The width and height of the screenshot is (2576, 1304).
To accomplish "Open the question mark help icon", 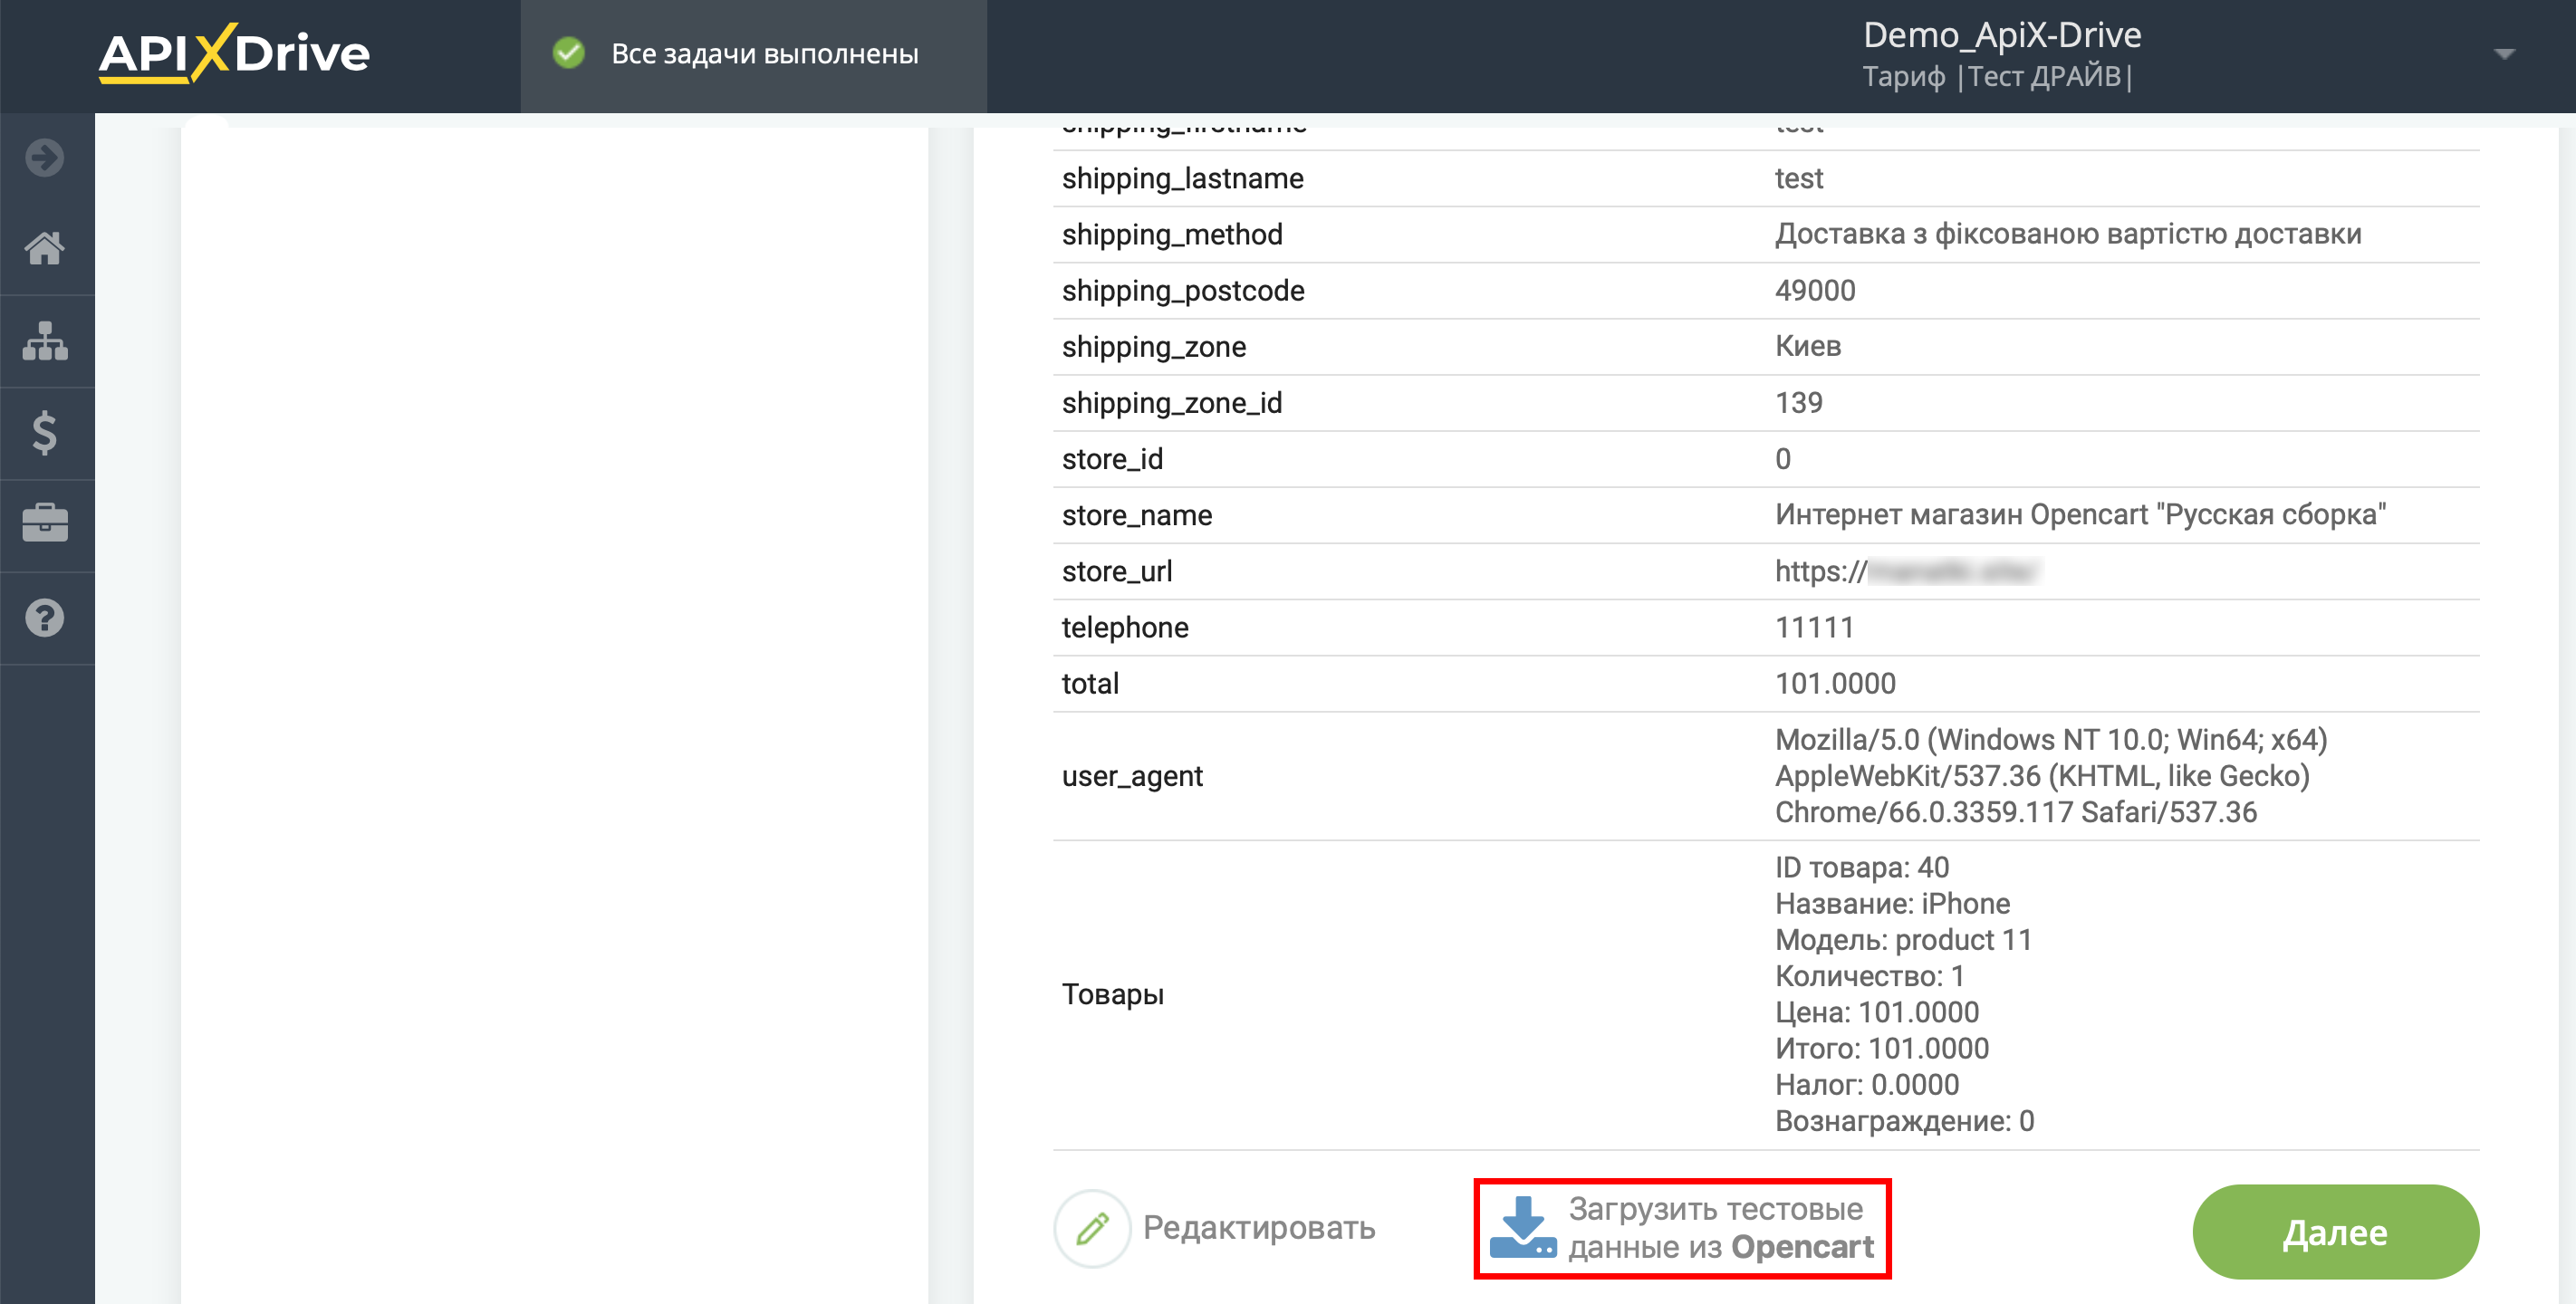I will (45, 618).
